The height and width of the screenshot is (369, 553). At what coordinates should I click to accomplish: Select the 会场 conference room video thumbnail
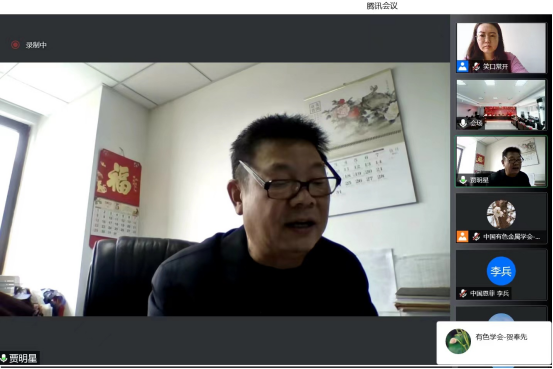501,105
